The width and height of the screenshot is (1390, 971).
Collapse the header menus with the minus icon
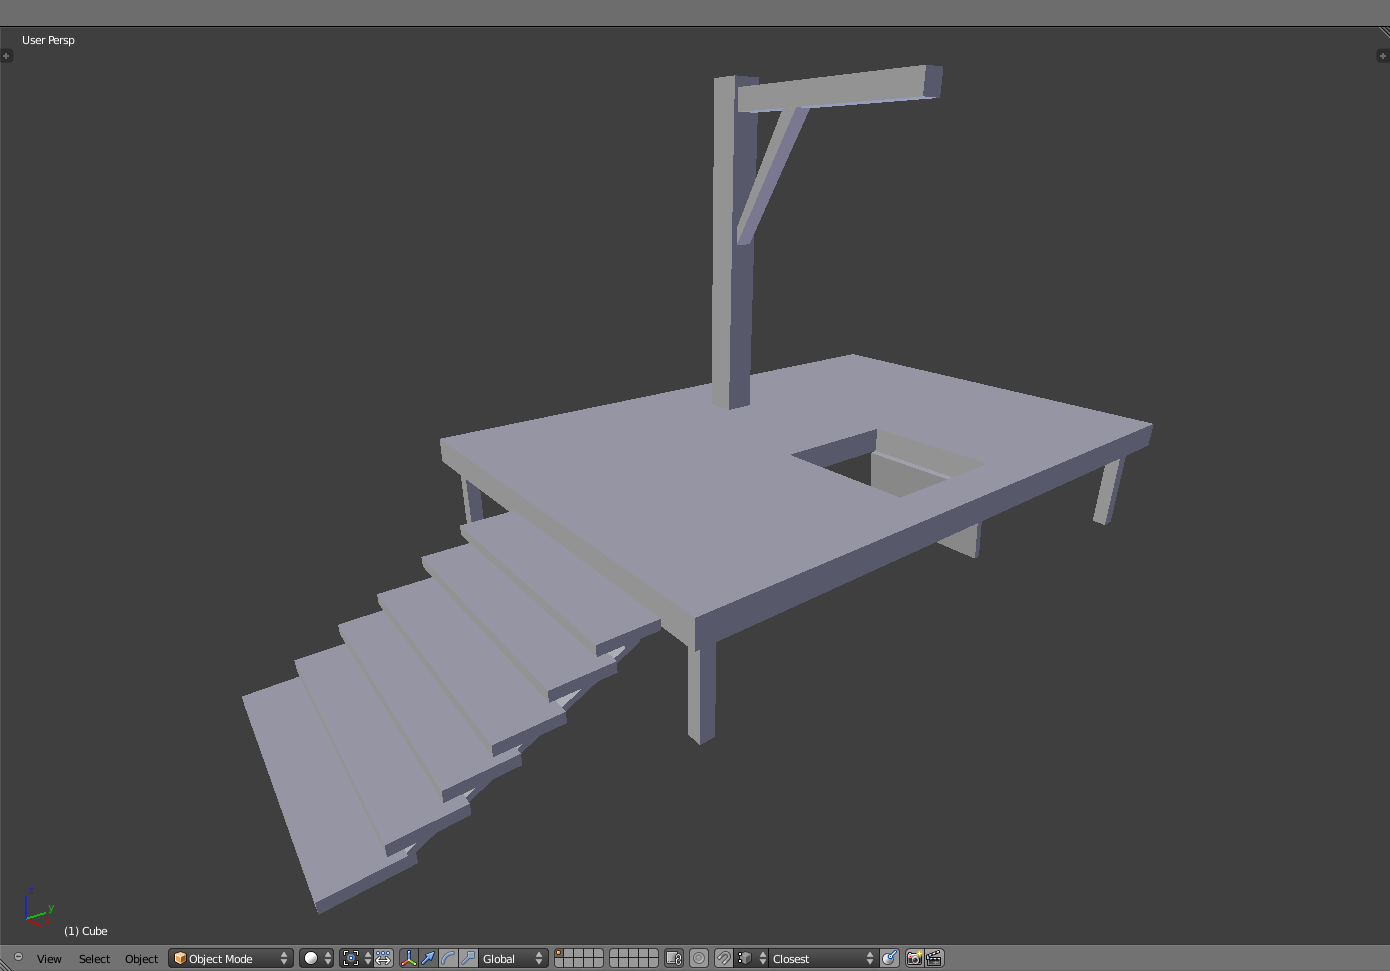(18, 957)
